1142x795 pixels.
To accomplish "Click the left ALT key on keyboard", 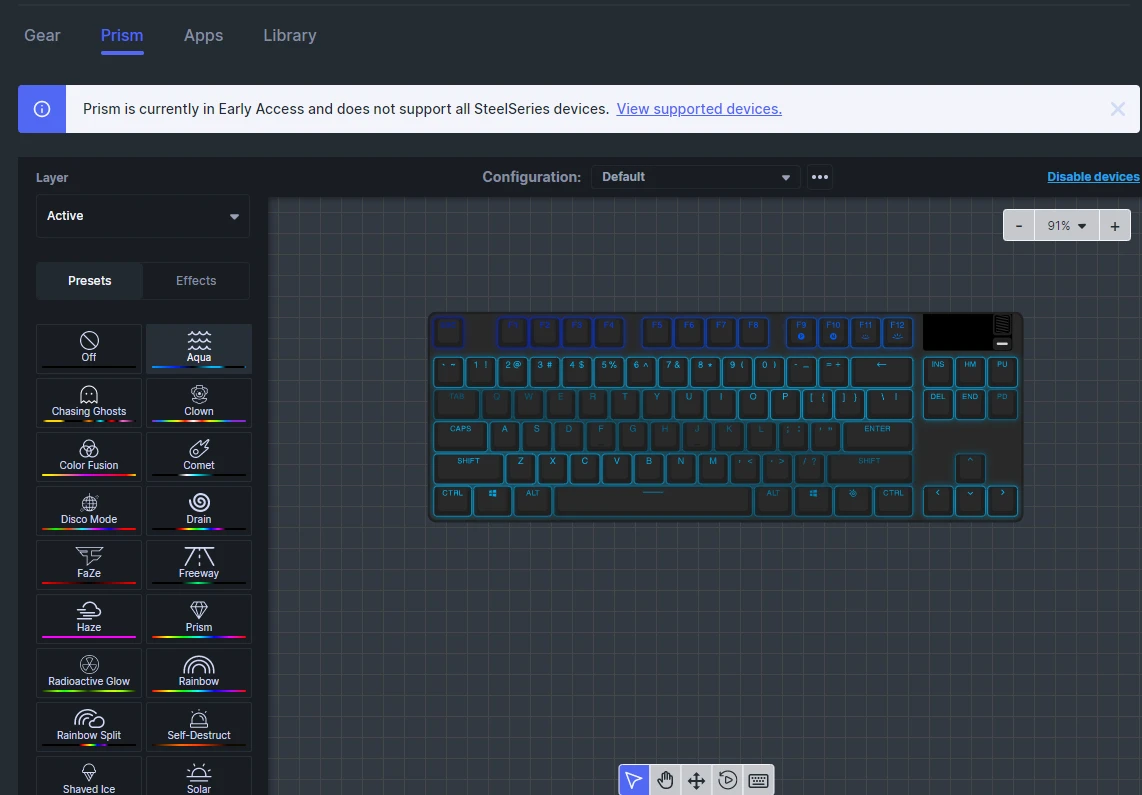I will (532, 501).
